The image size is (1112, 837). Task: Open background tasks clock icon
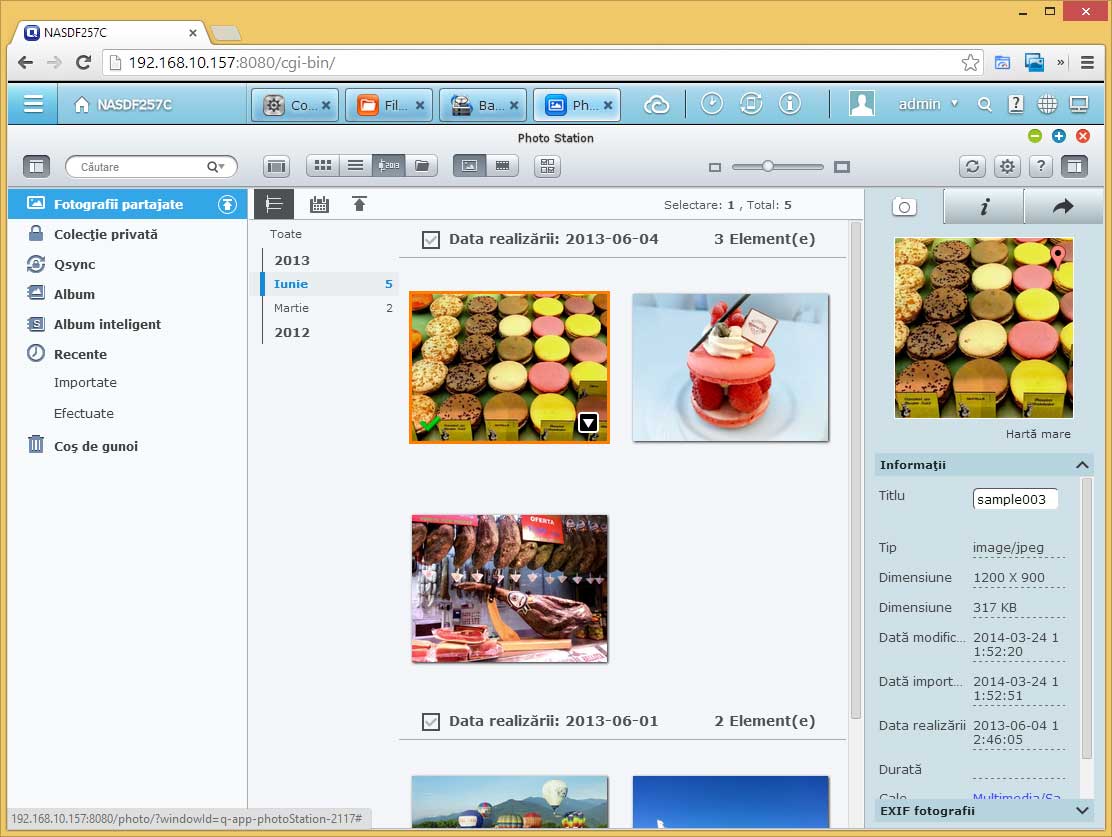pos(711,104)
